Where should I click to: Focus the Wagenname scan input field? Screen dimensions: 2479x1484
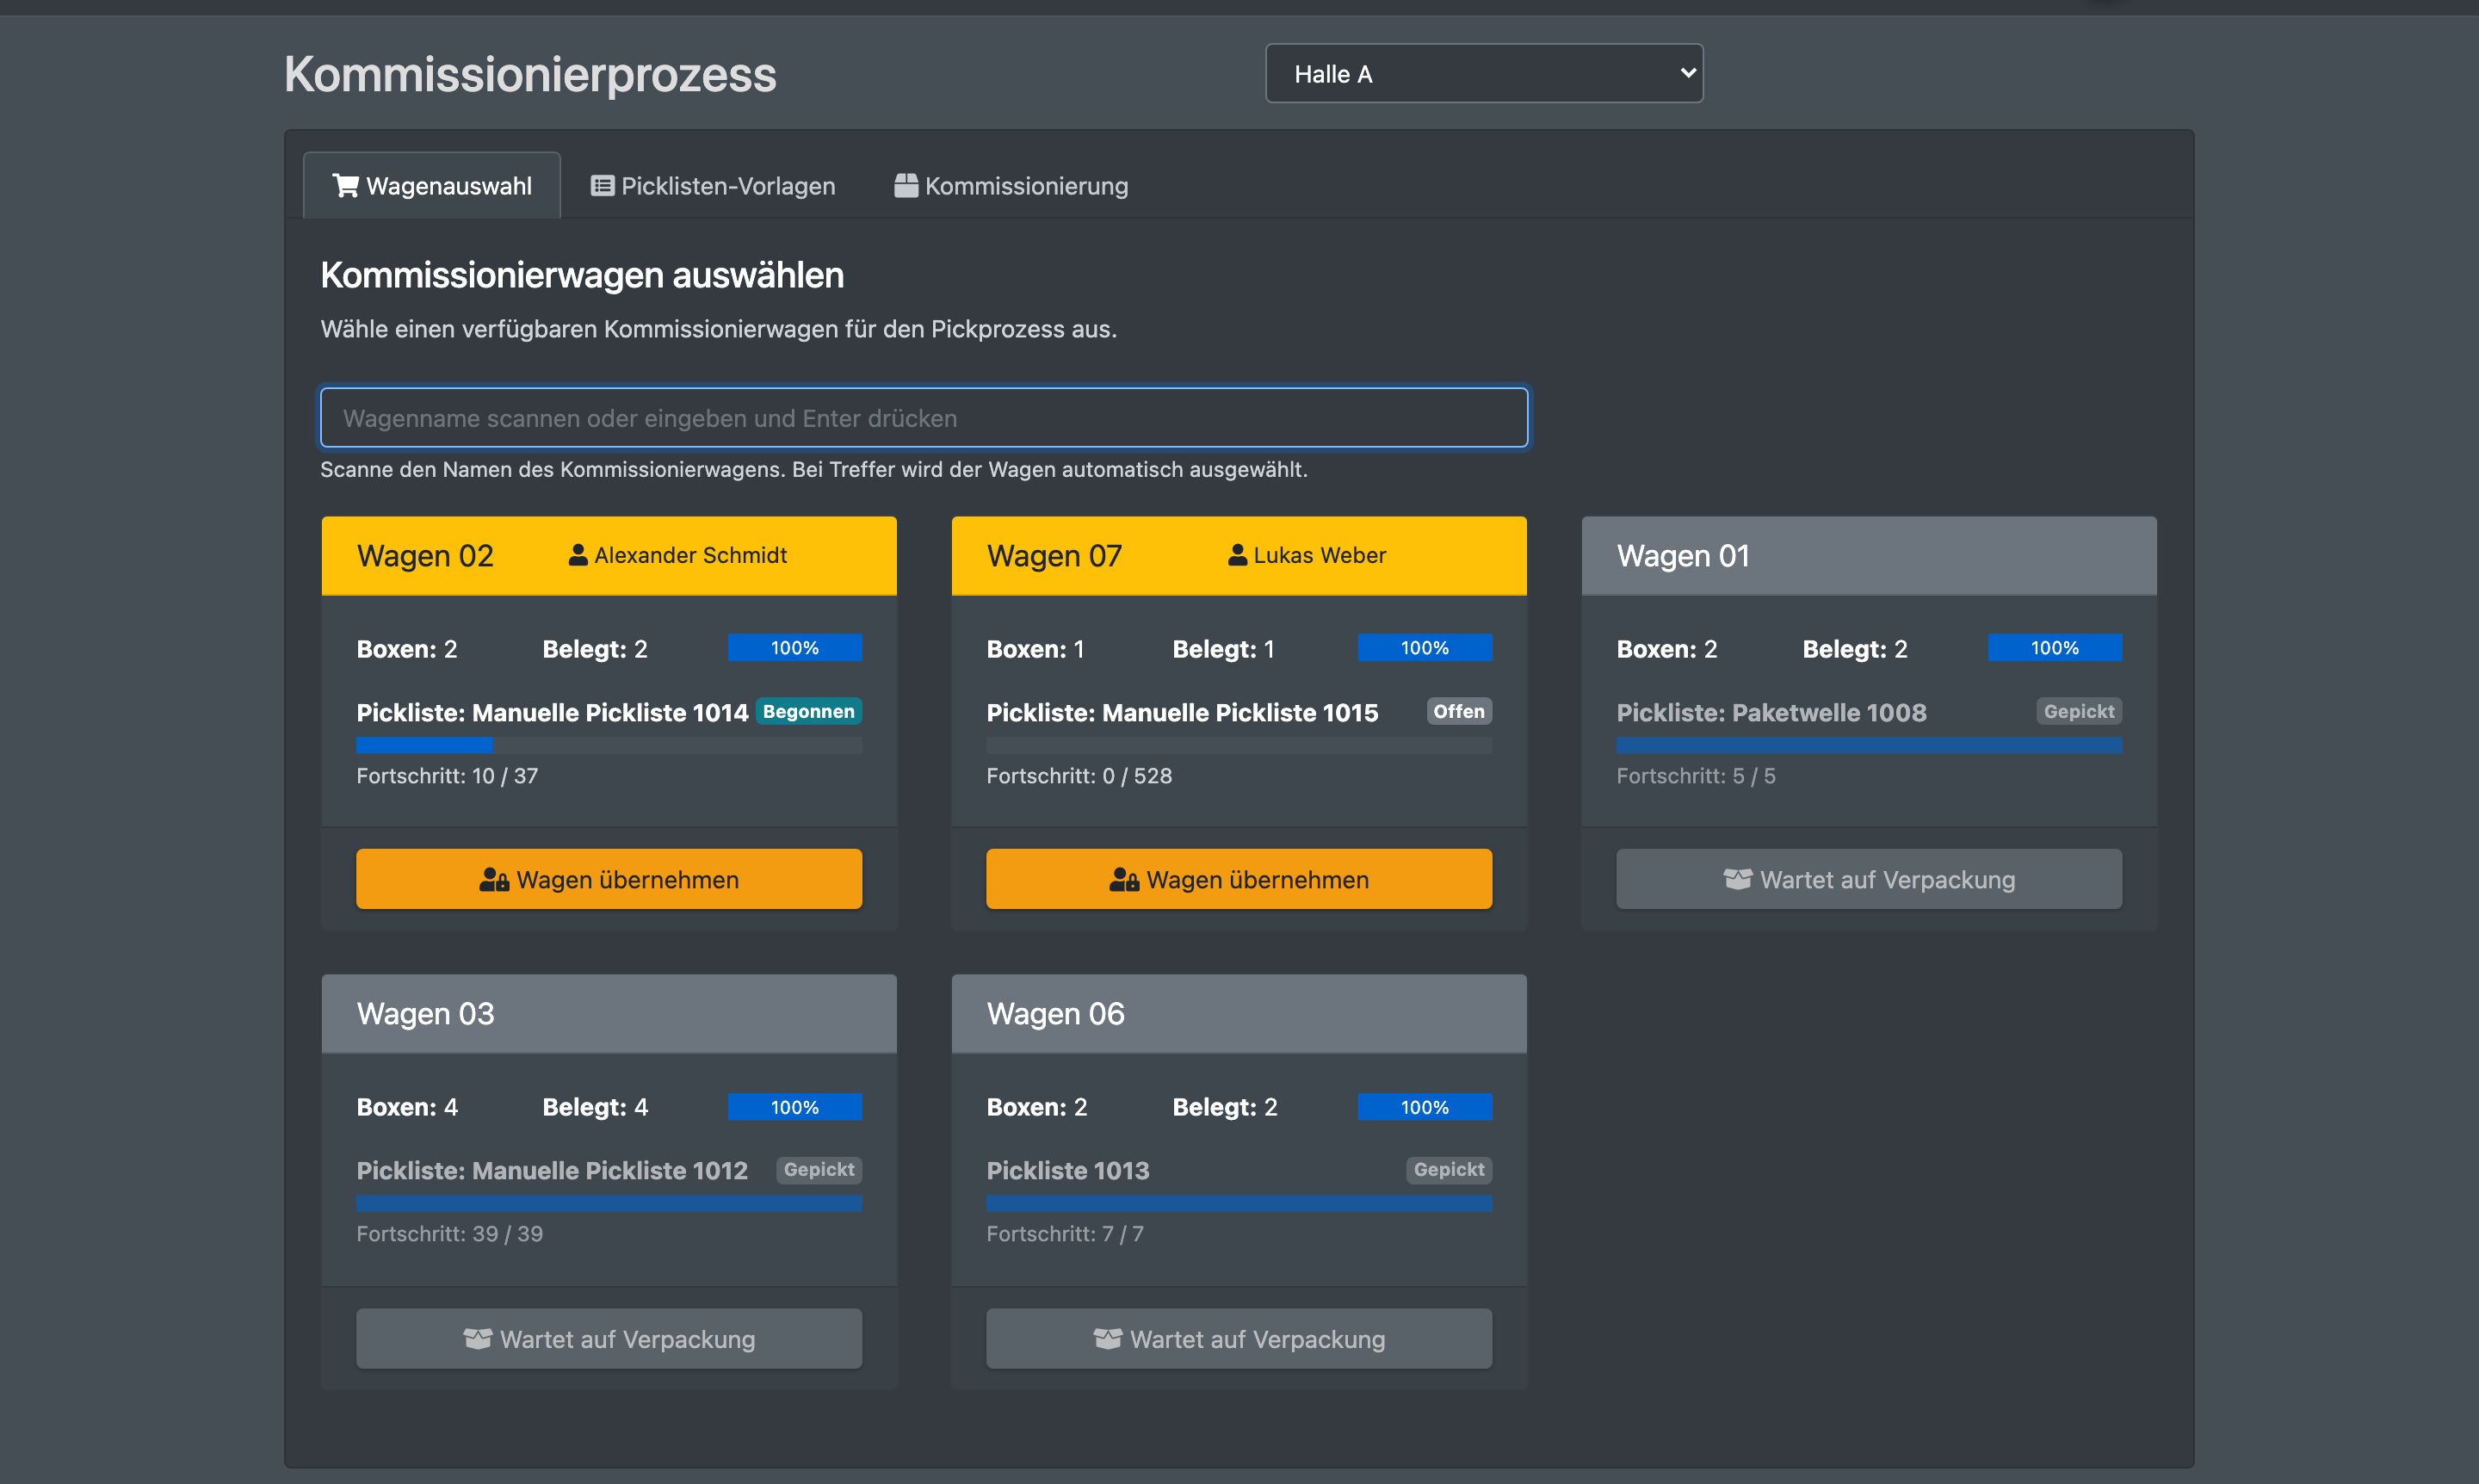[924, 418]
